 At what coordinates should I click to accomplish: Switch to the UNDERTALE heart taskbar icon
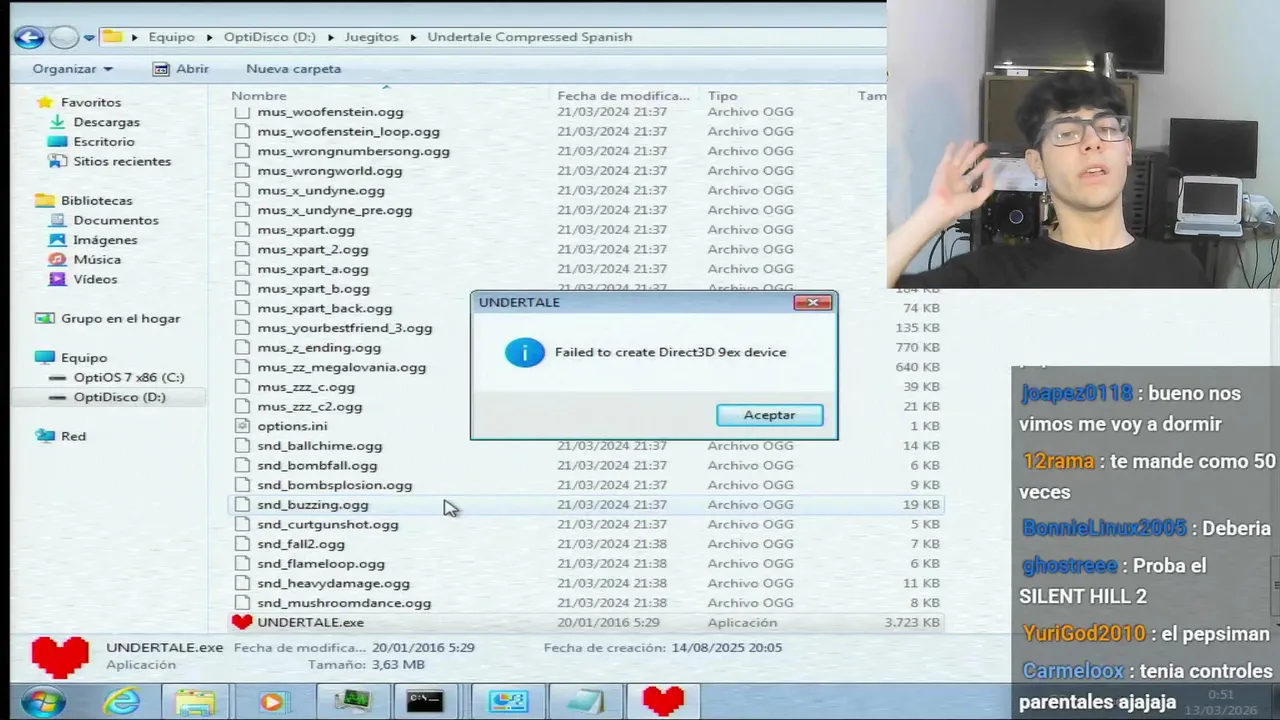[662, 702]
